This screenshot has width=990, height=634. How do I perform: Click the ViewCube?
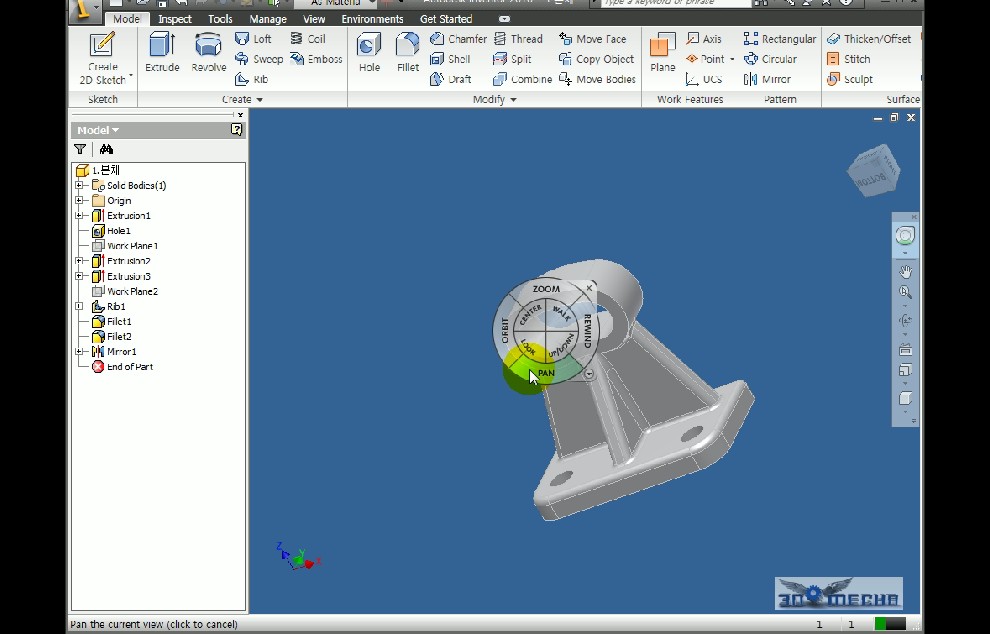click(x=874, y=170)
